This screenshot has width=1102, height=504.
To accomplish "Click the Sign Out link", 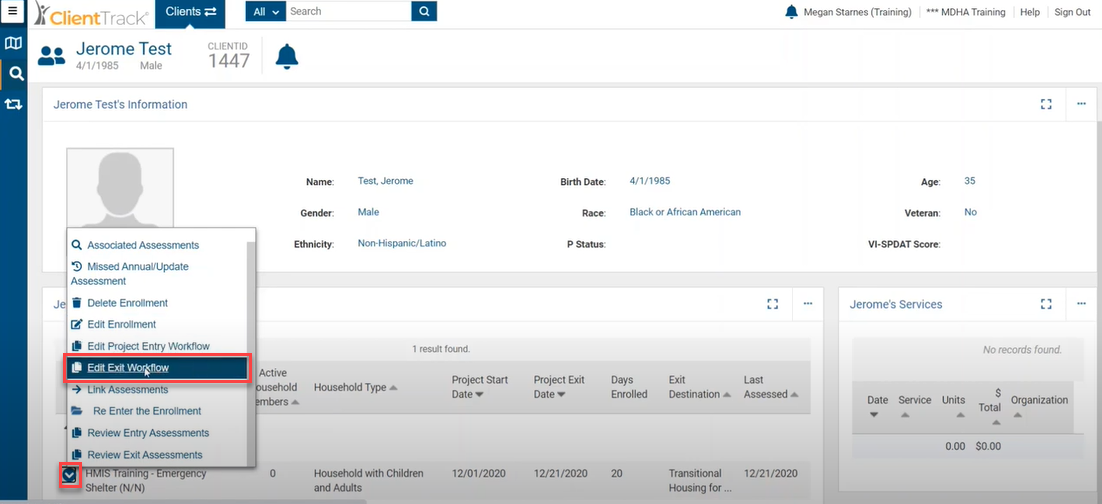I will coord(1072,12).
